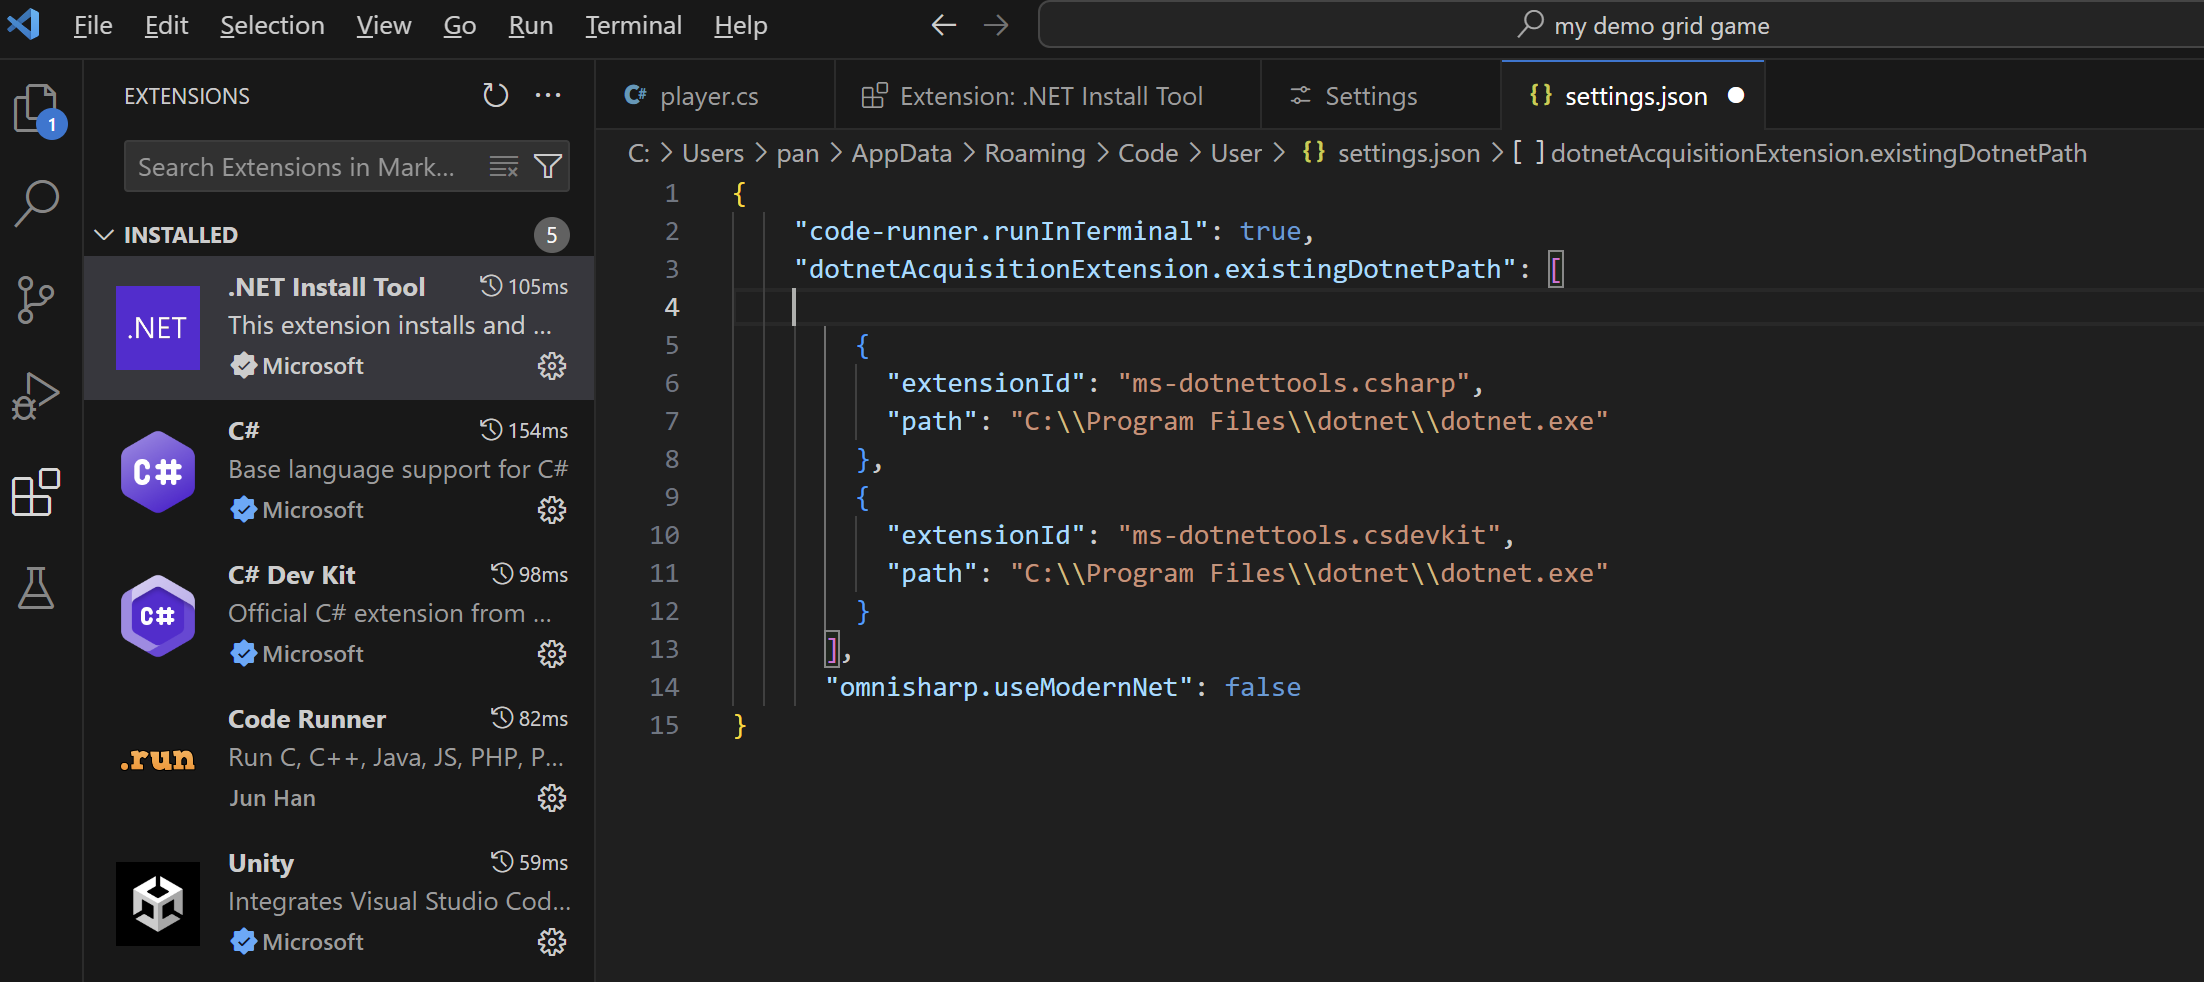Open the Testing flask icon
The height and width of the screenshot is (982, 2204).
click(x=37, y=588)
